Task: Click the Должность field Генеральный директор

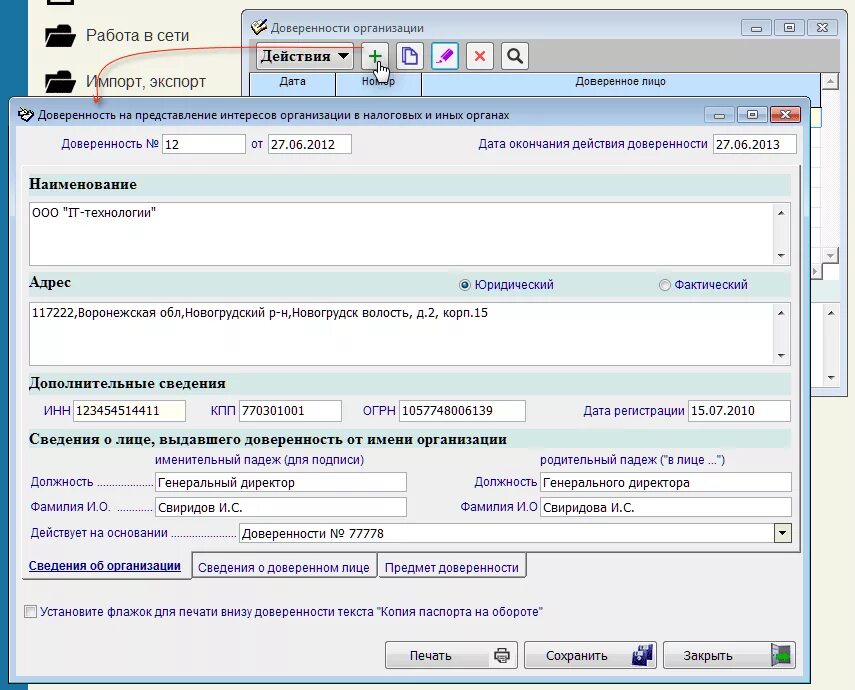Action: (x=281, y=482)
